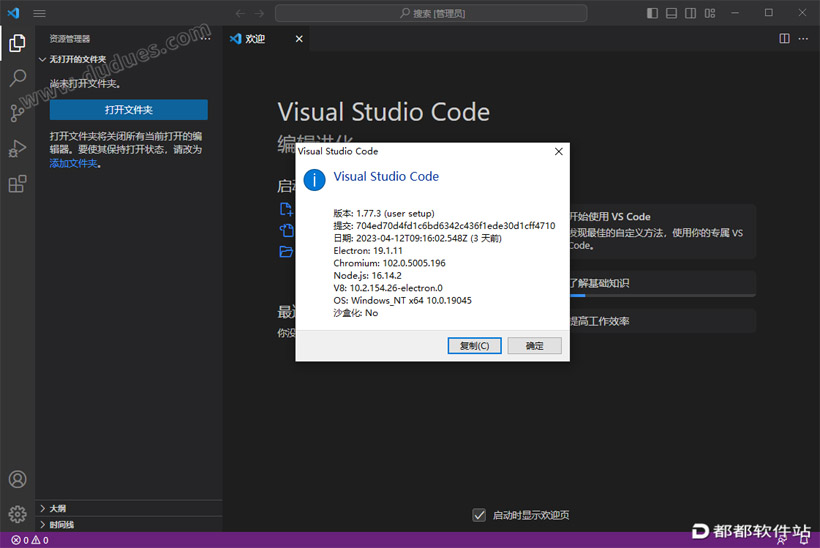Viewport: 820px width, 548px height.
Task: Click the Chromium: 102.0.5005.196 line
Action: point(390,263)
